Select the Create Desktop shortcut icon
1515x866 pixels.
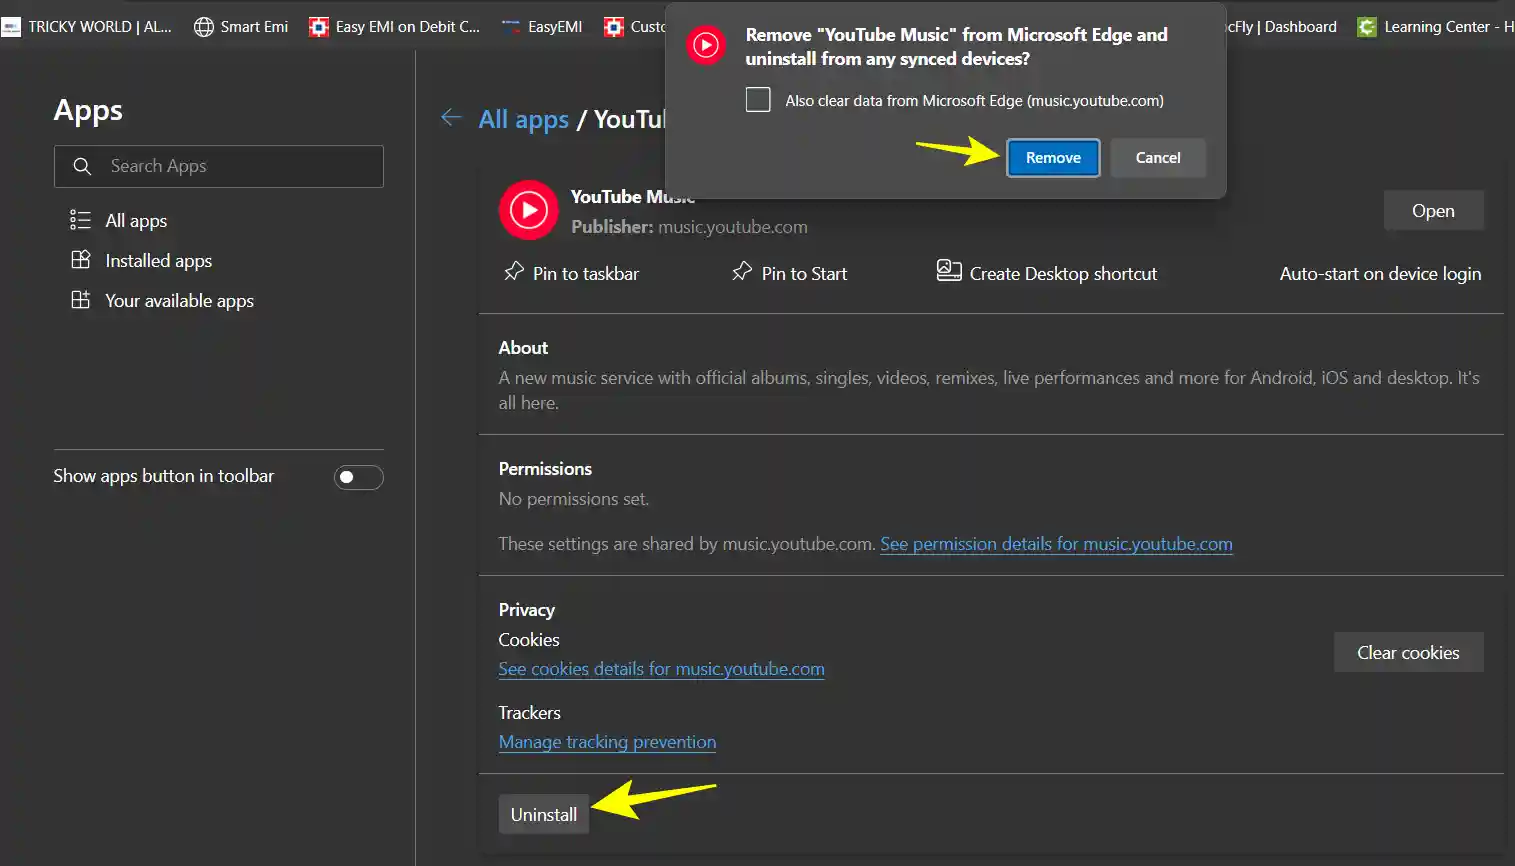click(948, 270)
